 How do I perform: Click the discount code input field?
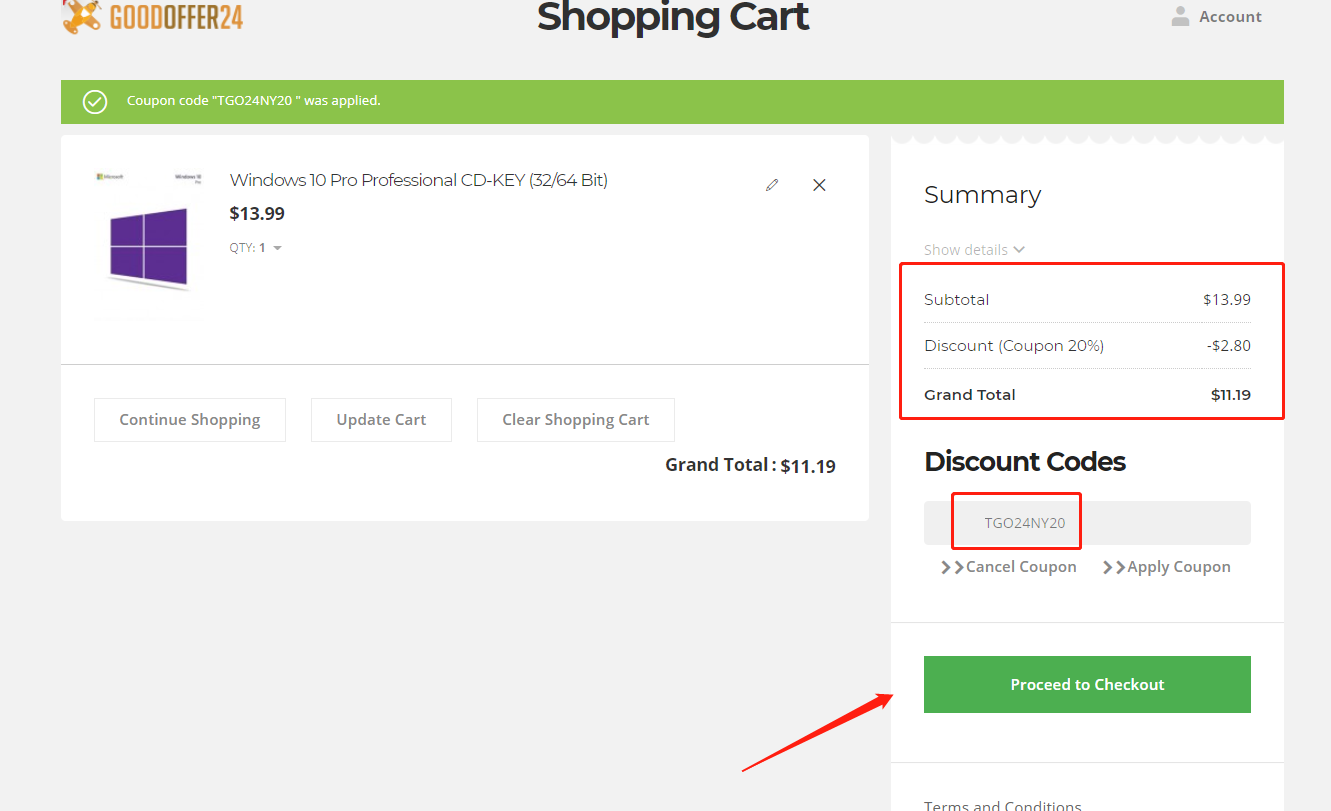[1087, 523]
